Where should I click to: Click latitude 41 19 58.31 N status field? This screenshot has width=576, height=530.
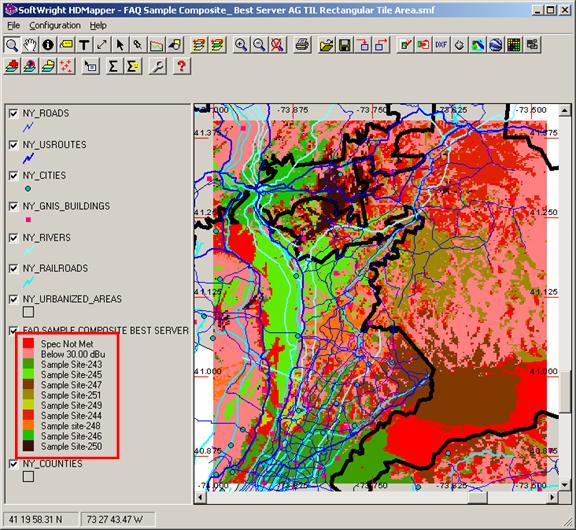click(x=40, y=519)
